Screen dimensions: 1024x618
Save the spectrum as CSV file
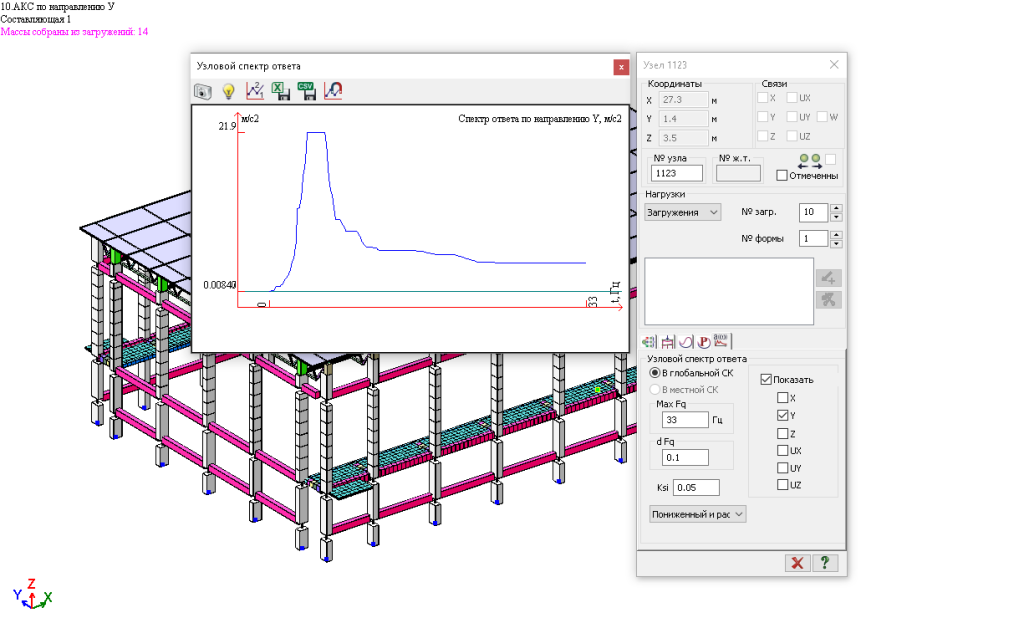click(x=307, y=91)
